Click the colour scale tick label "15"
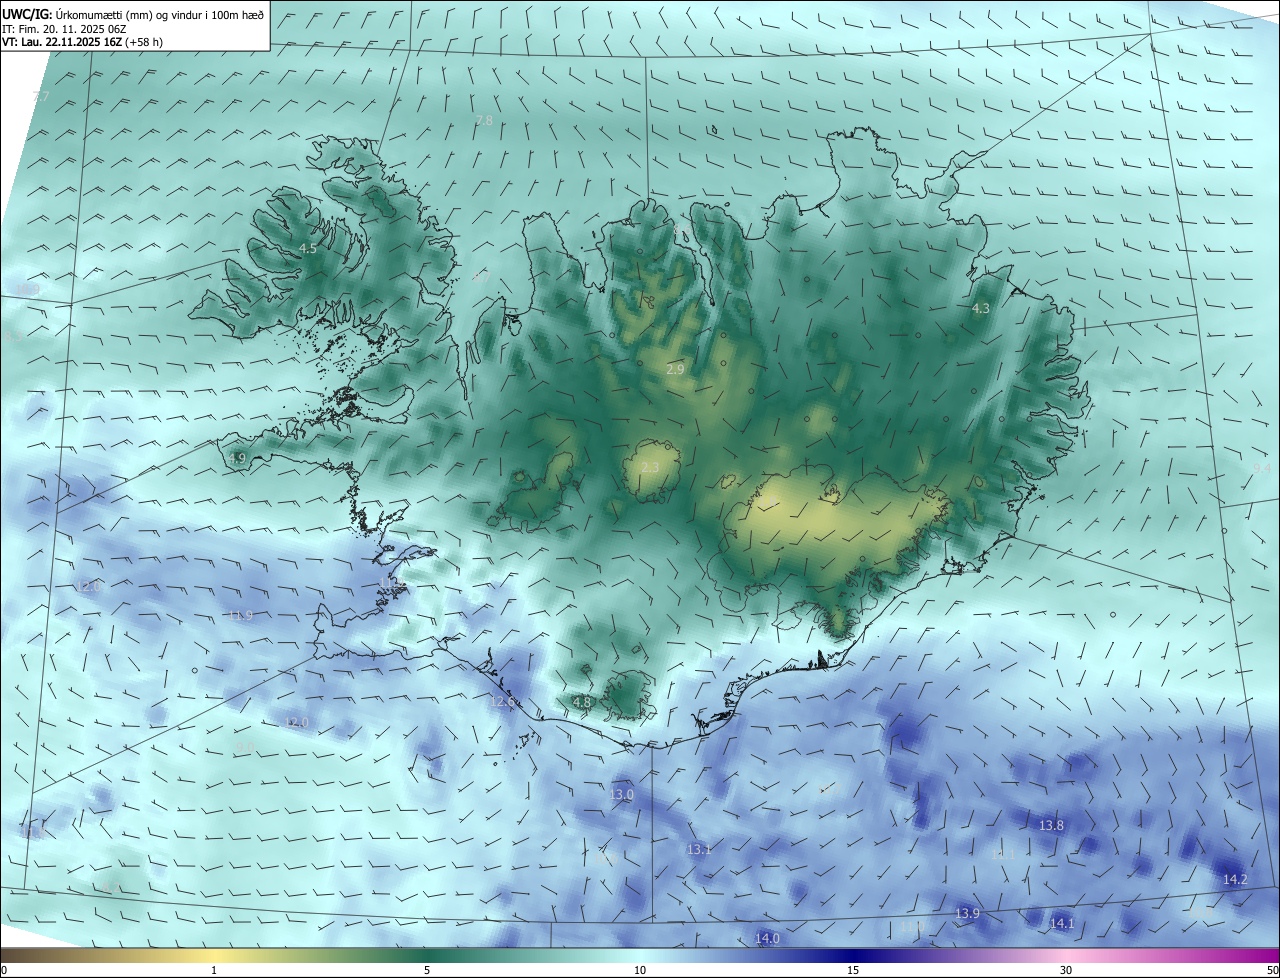Viewport: 1280px width, 978px height. tap(853, 970)
